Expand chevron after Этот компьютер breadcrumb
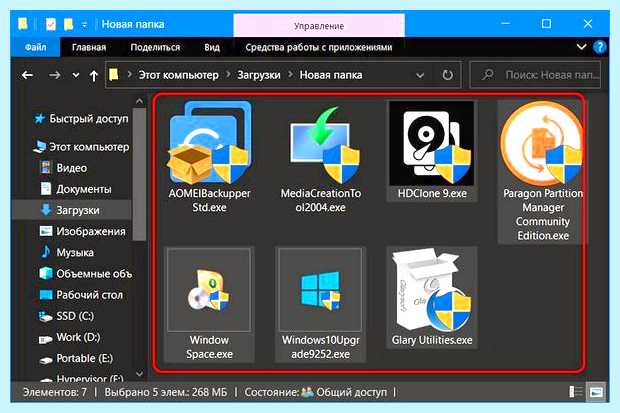 tap(228, 74)
